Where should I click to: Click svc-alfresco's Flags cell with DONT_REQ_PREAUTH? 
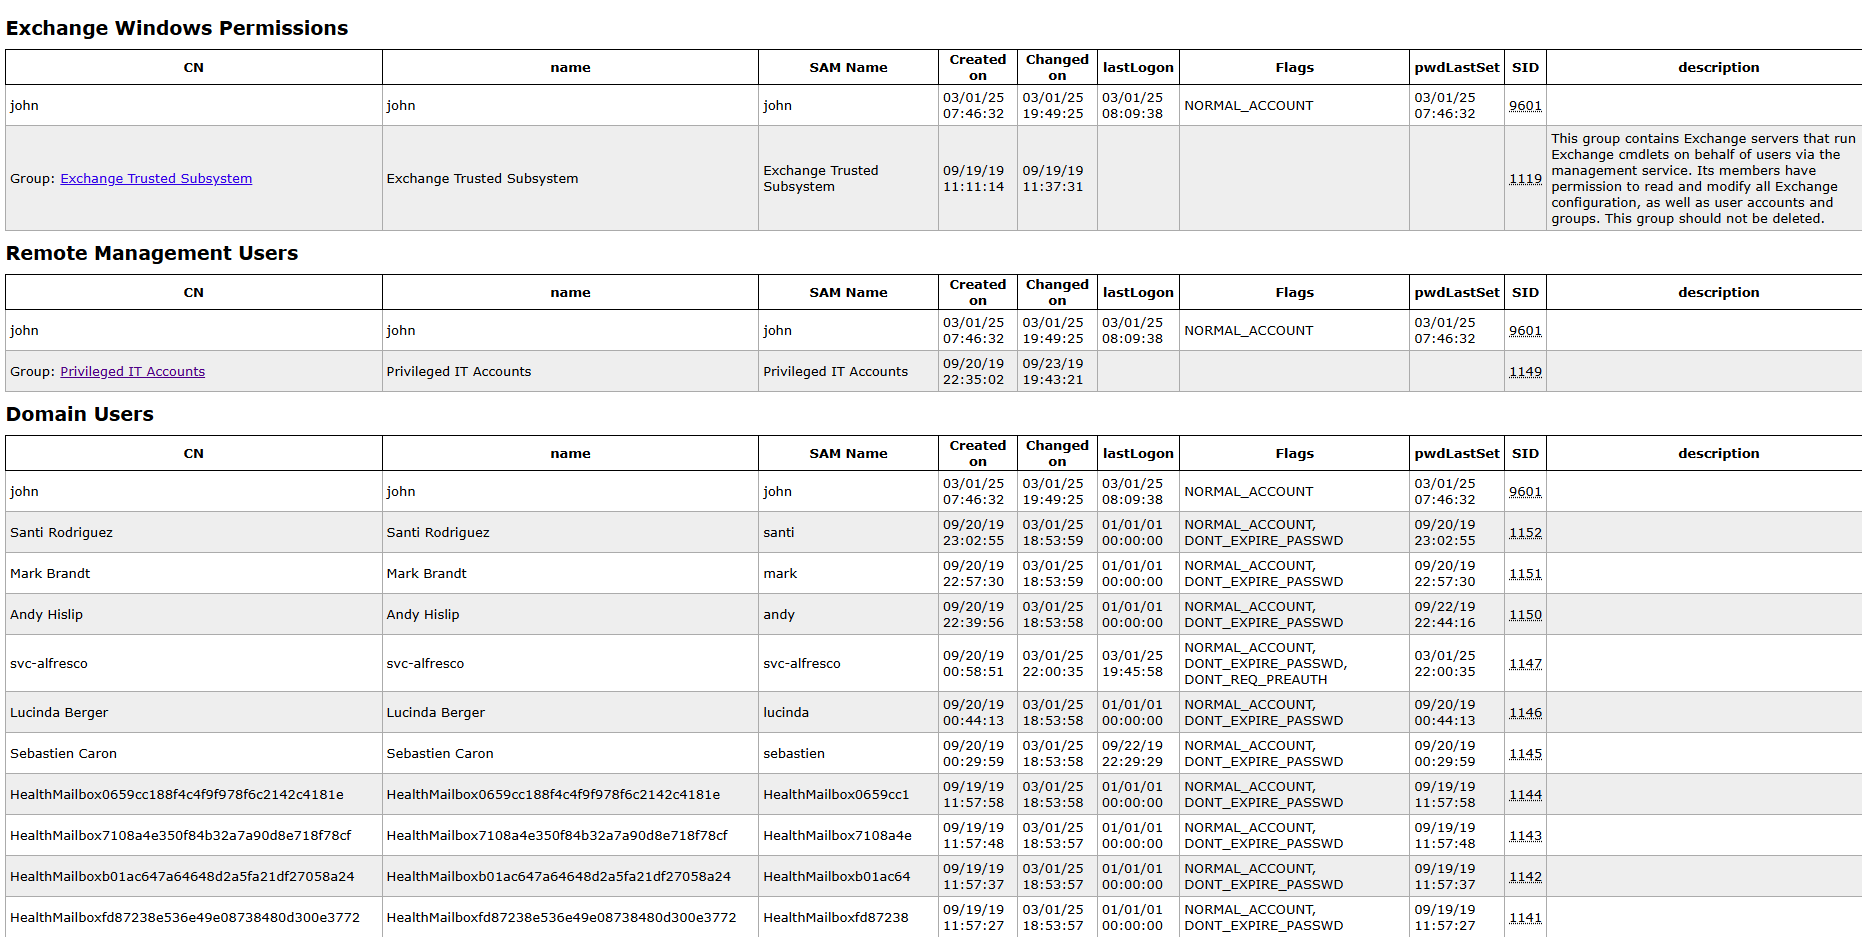click(x=1265, y=664)
